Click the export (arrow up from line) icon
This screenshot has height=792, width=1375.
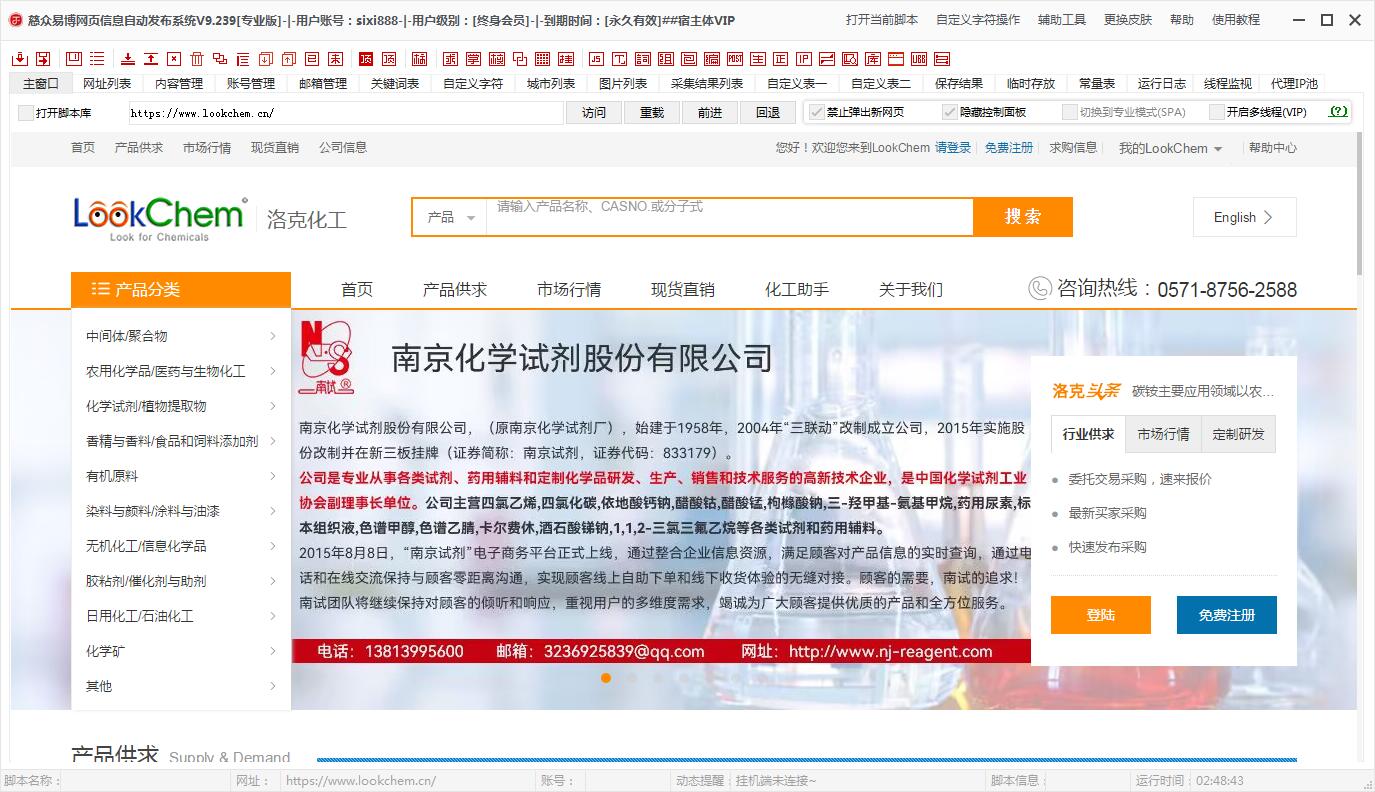click(150, 59)
